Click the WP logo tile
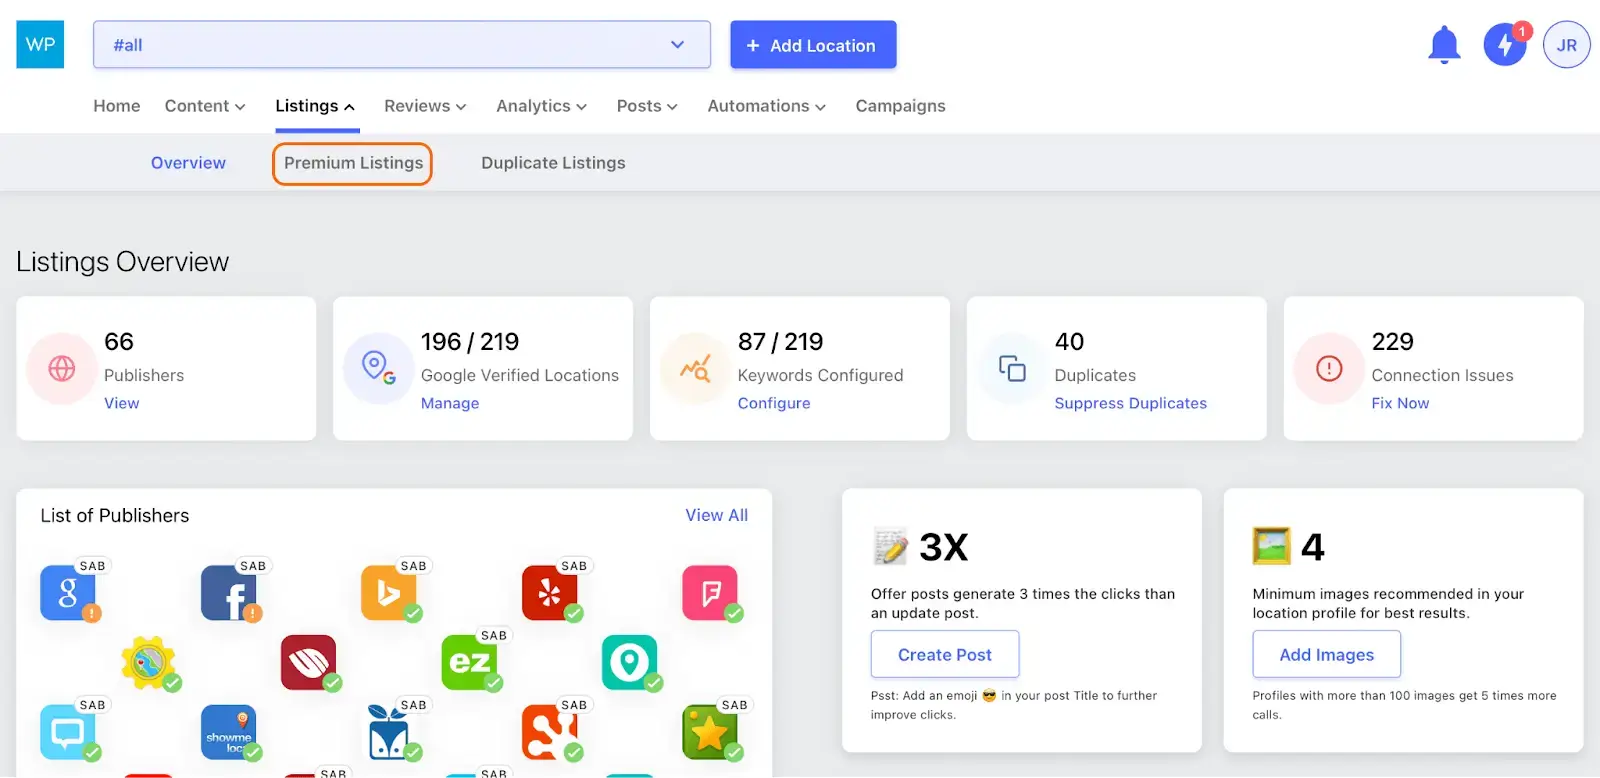This screenshot has height=778, width=1600. pos(40,44)
